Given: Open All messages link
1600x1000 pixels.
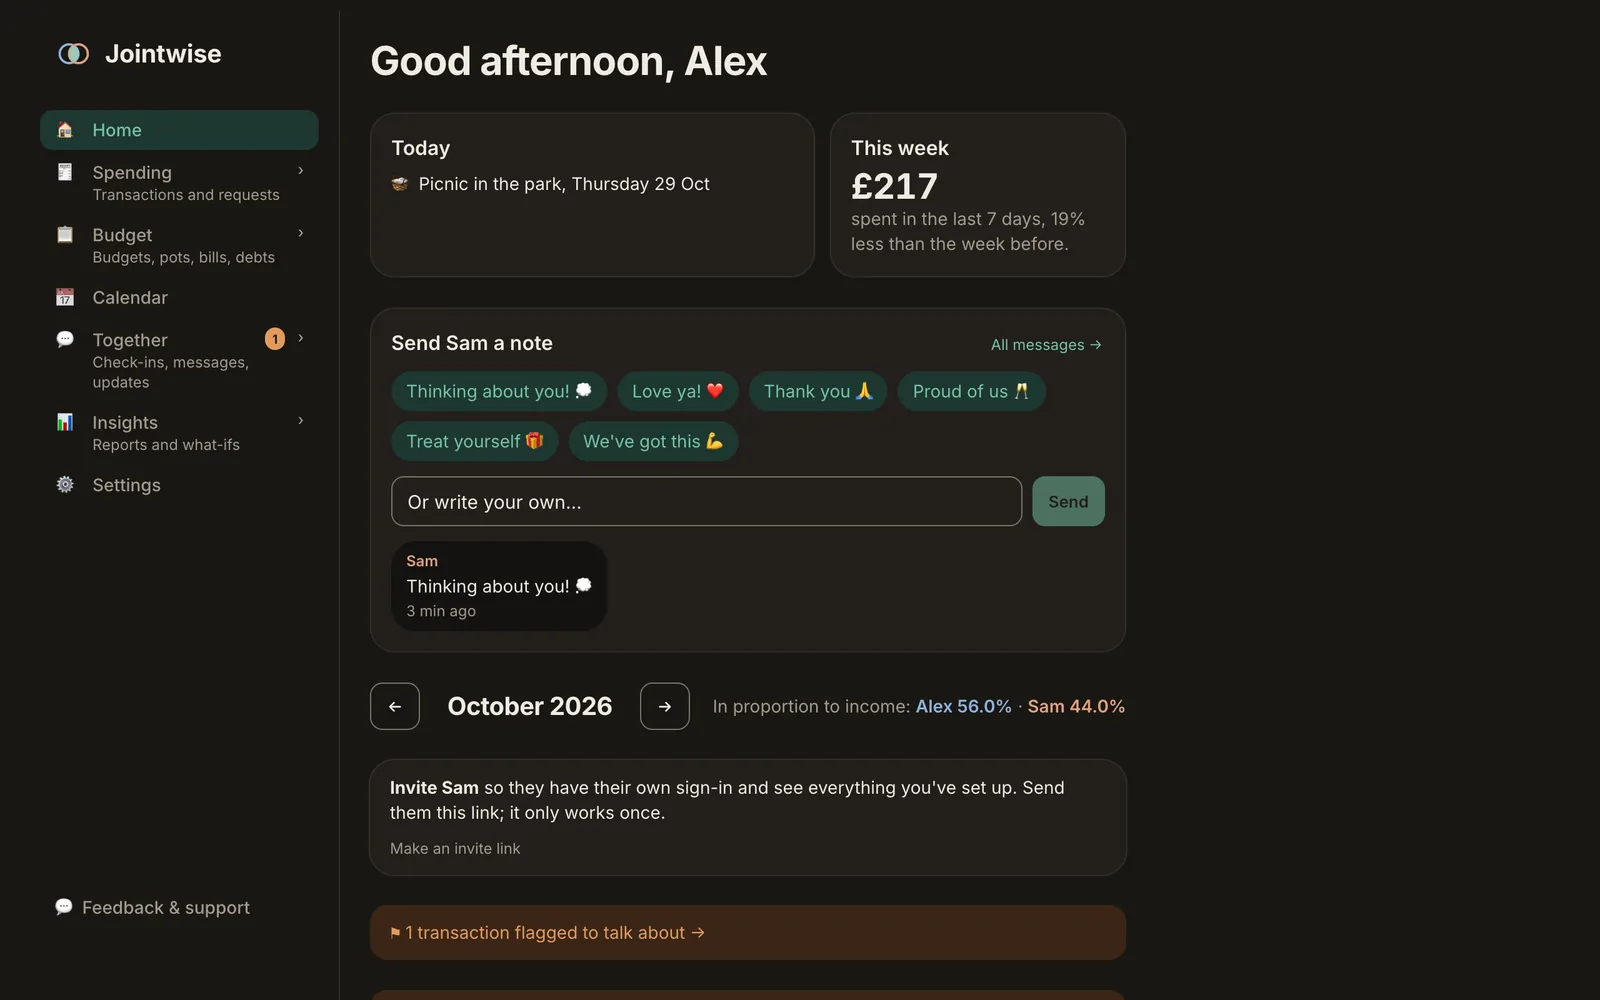Looking at the screenshot, I should pyautogui.click(x=1046, y=345).
